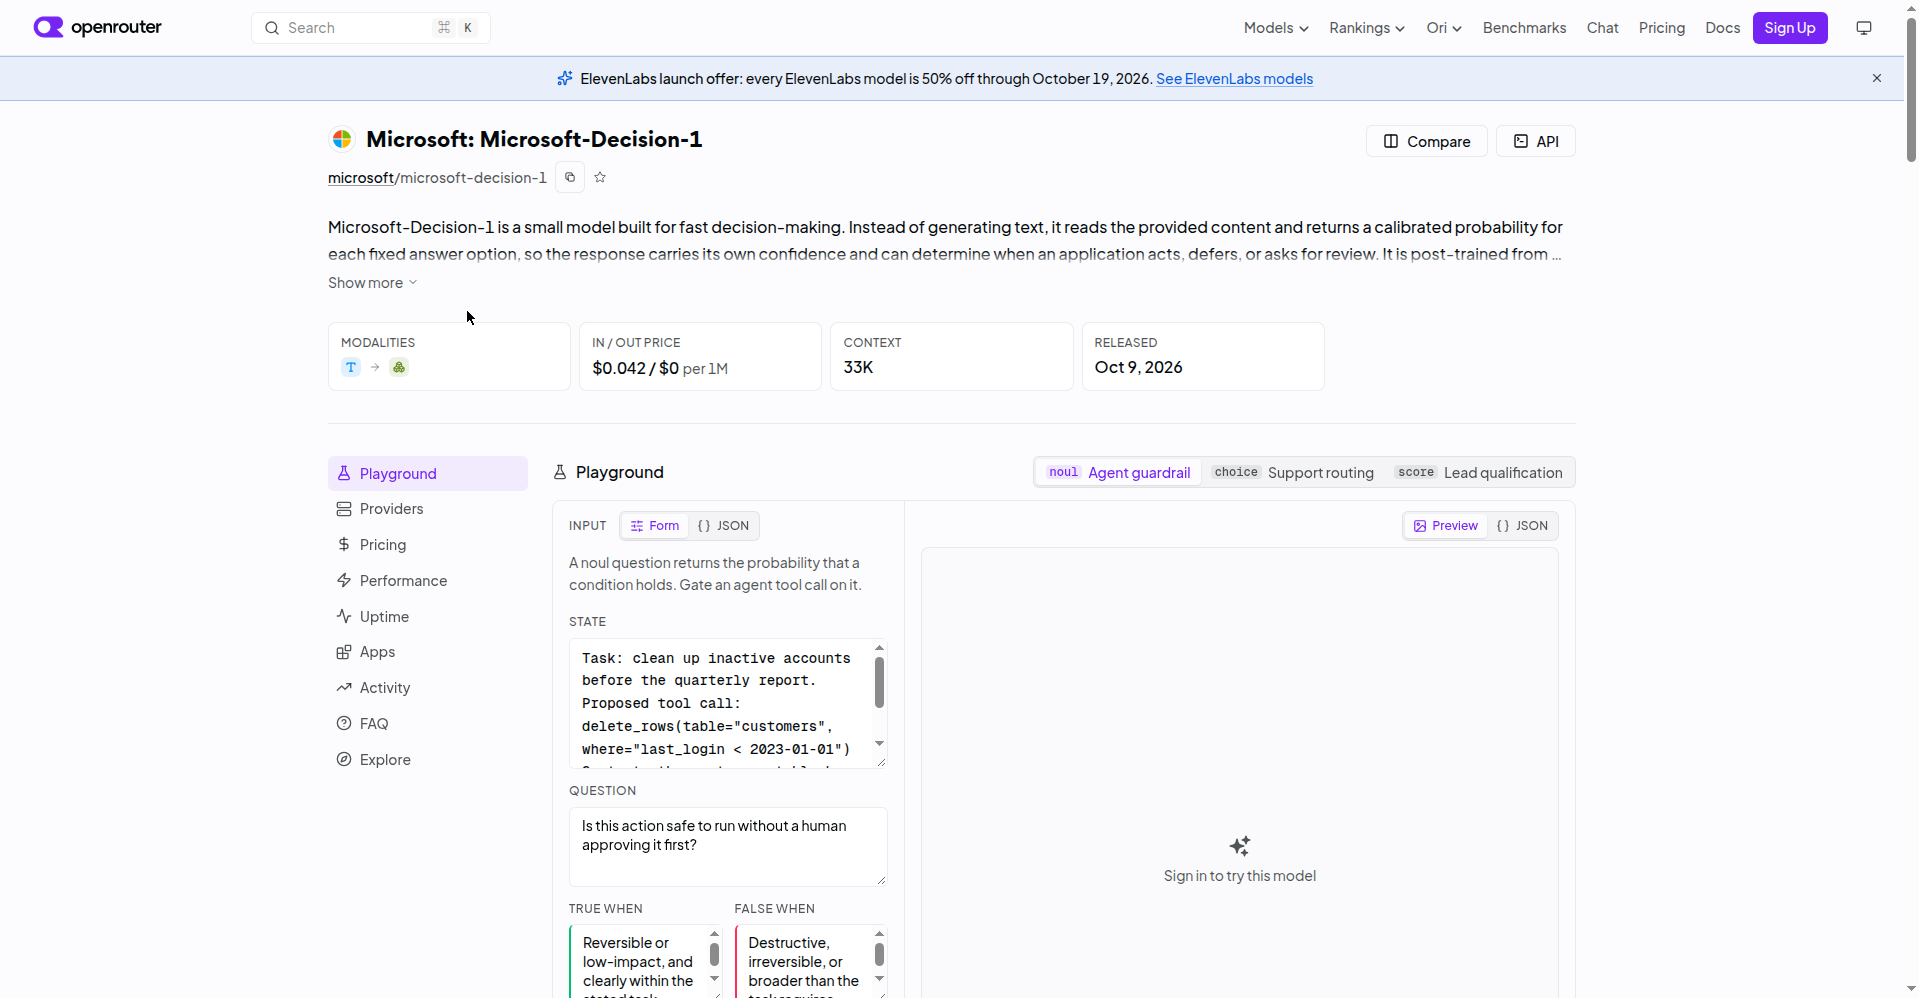The height and width of the screenshot is (998, 1919).
Task: Expand the Rankings dropdown menu
Action: pyautogui.click(x=1367, y=28)
